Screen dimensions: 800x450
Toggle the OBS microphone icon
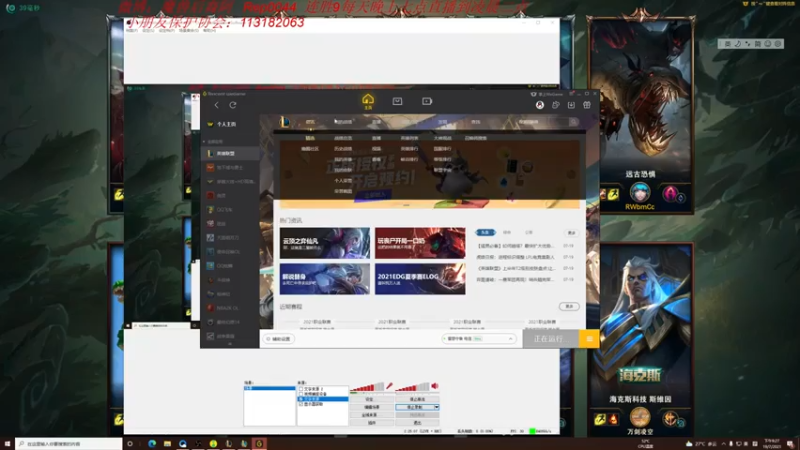point(389,386)
